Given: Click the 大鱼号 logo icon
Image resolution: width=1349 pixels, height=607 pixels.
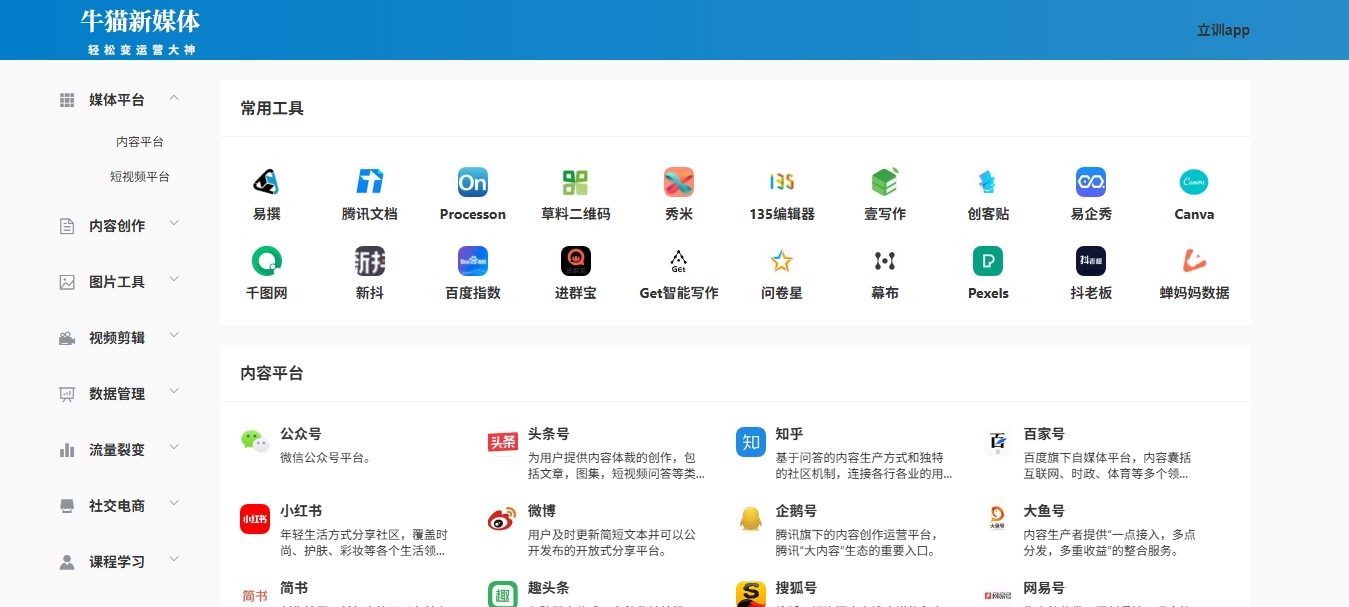Looking at the screenshot, I should click(998, 519).
